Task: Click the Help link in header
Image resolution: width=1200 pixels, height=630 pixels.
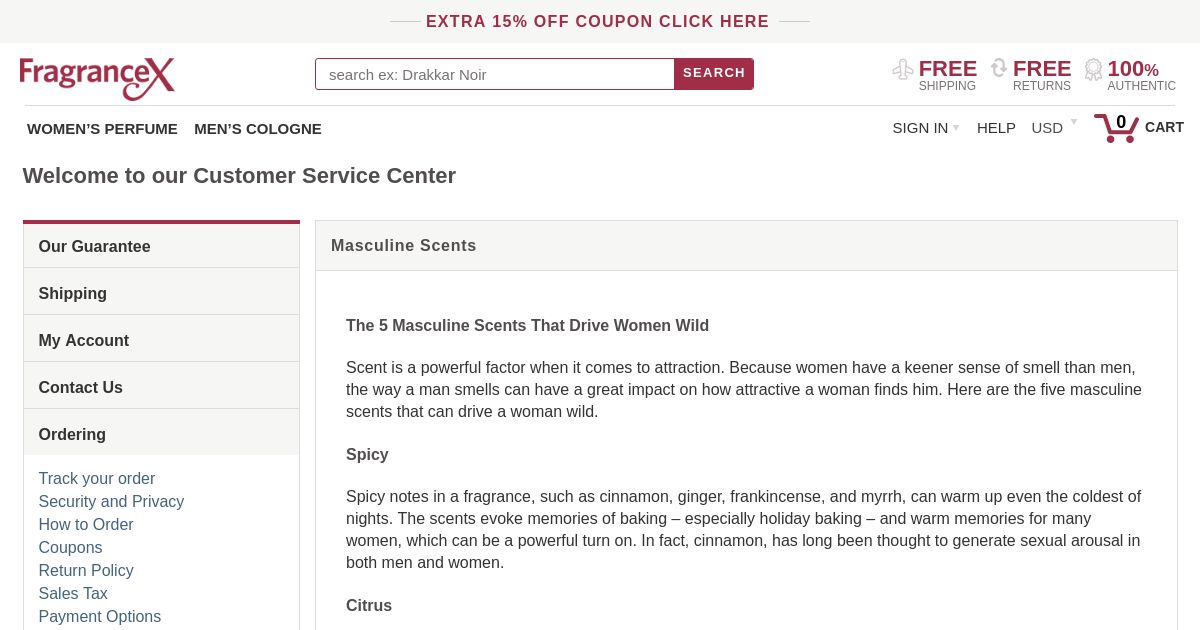Action: pos(996,128)
